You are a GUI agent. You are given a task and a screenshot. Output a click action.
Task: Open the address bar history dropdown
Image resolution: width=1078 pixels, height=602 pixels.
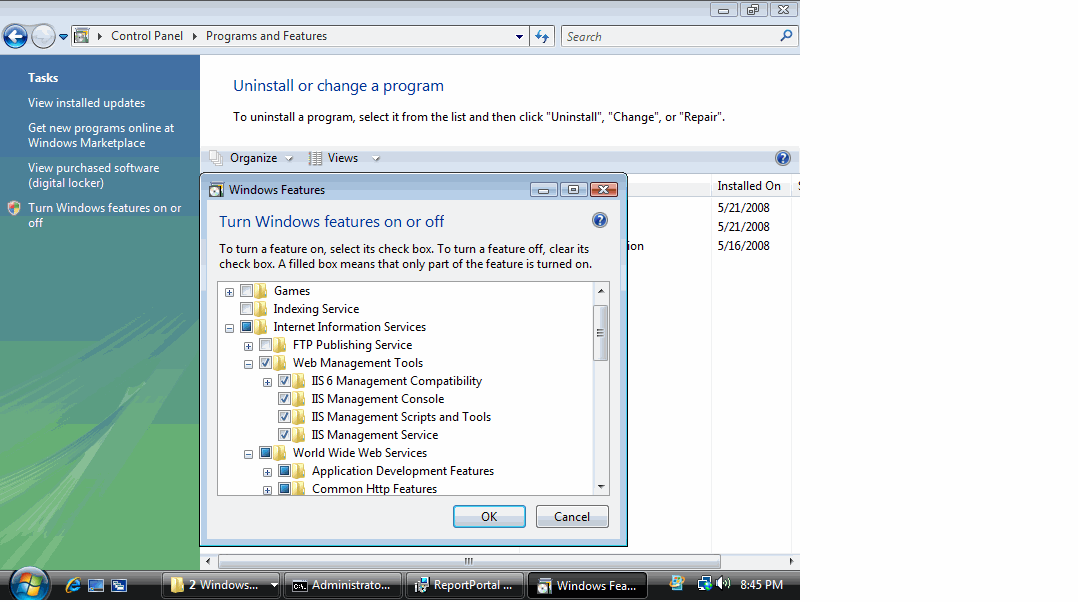519,36
